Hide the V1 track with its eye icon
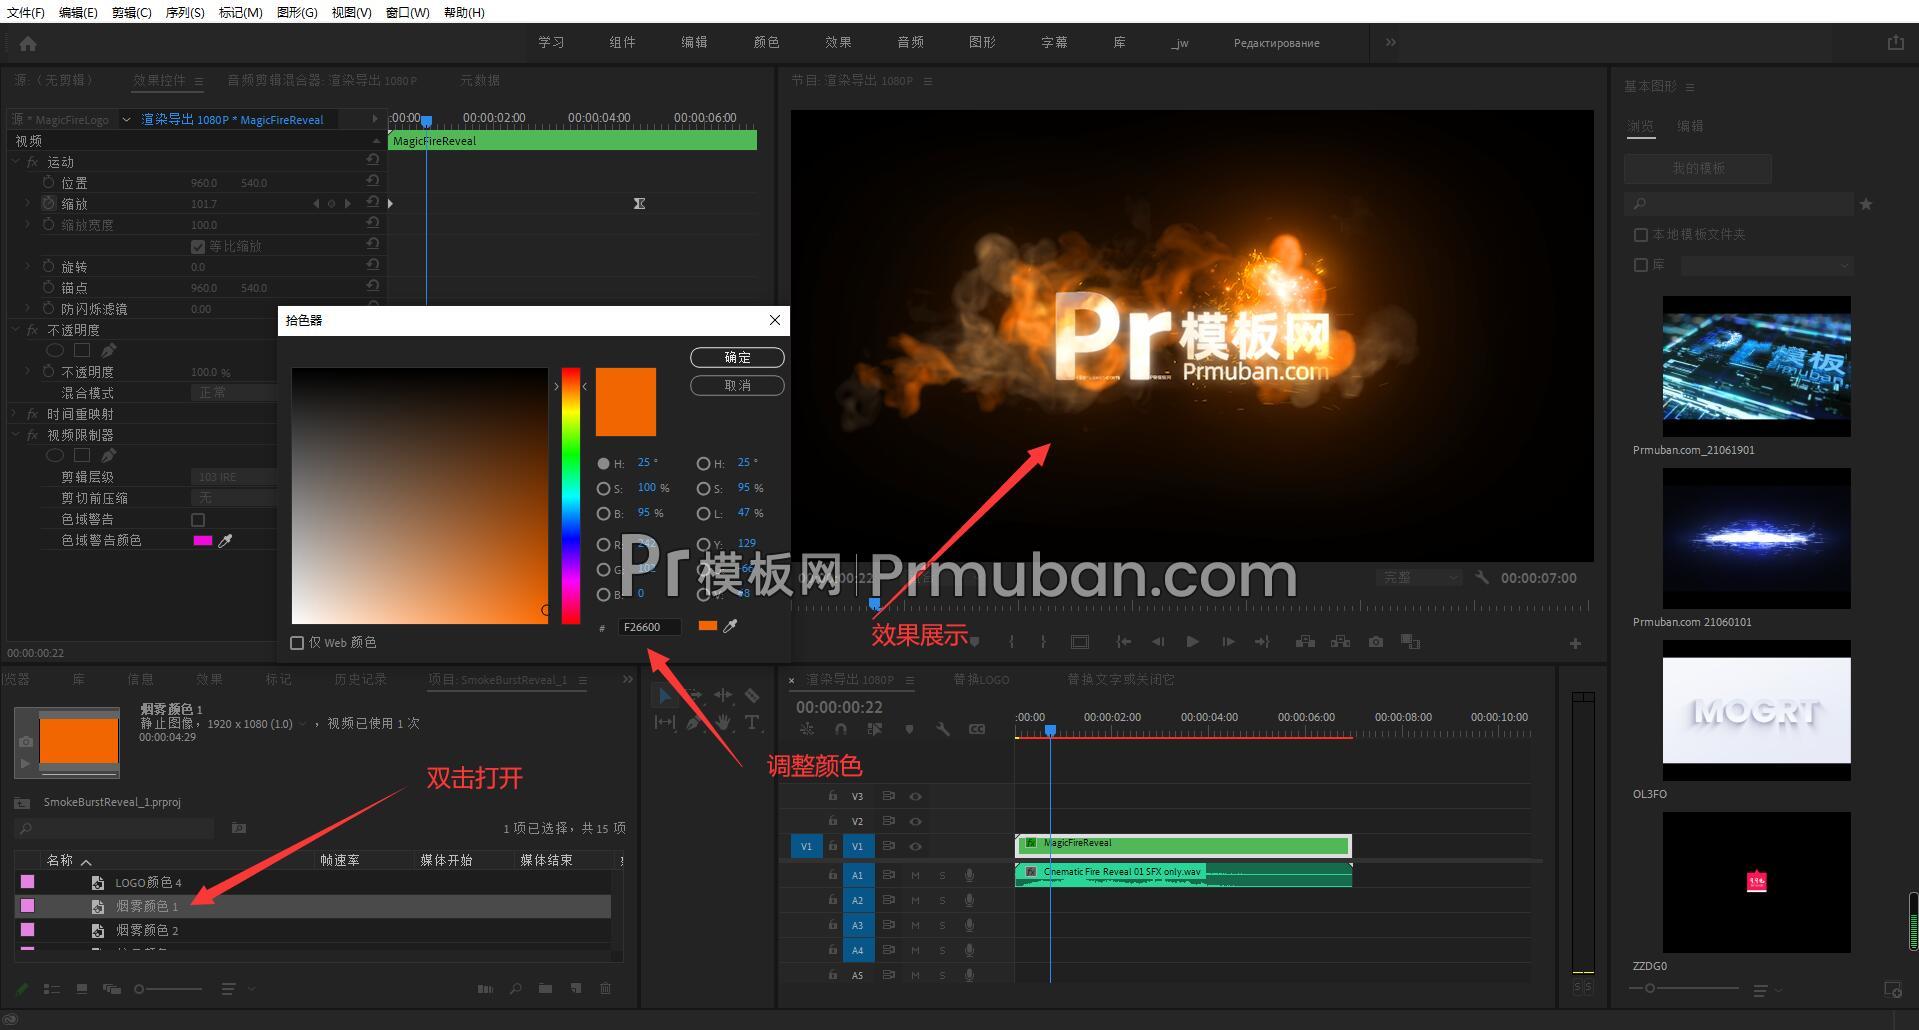 [x=915, y=846]
